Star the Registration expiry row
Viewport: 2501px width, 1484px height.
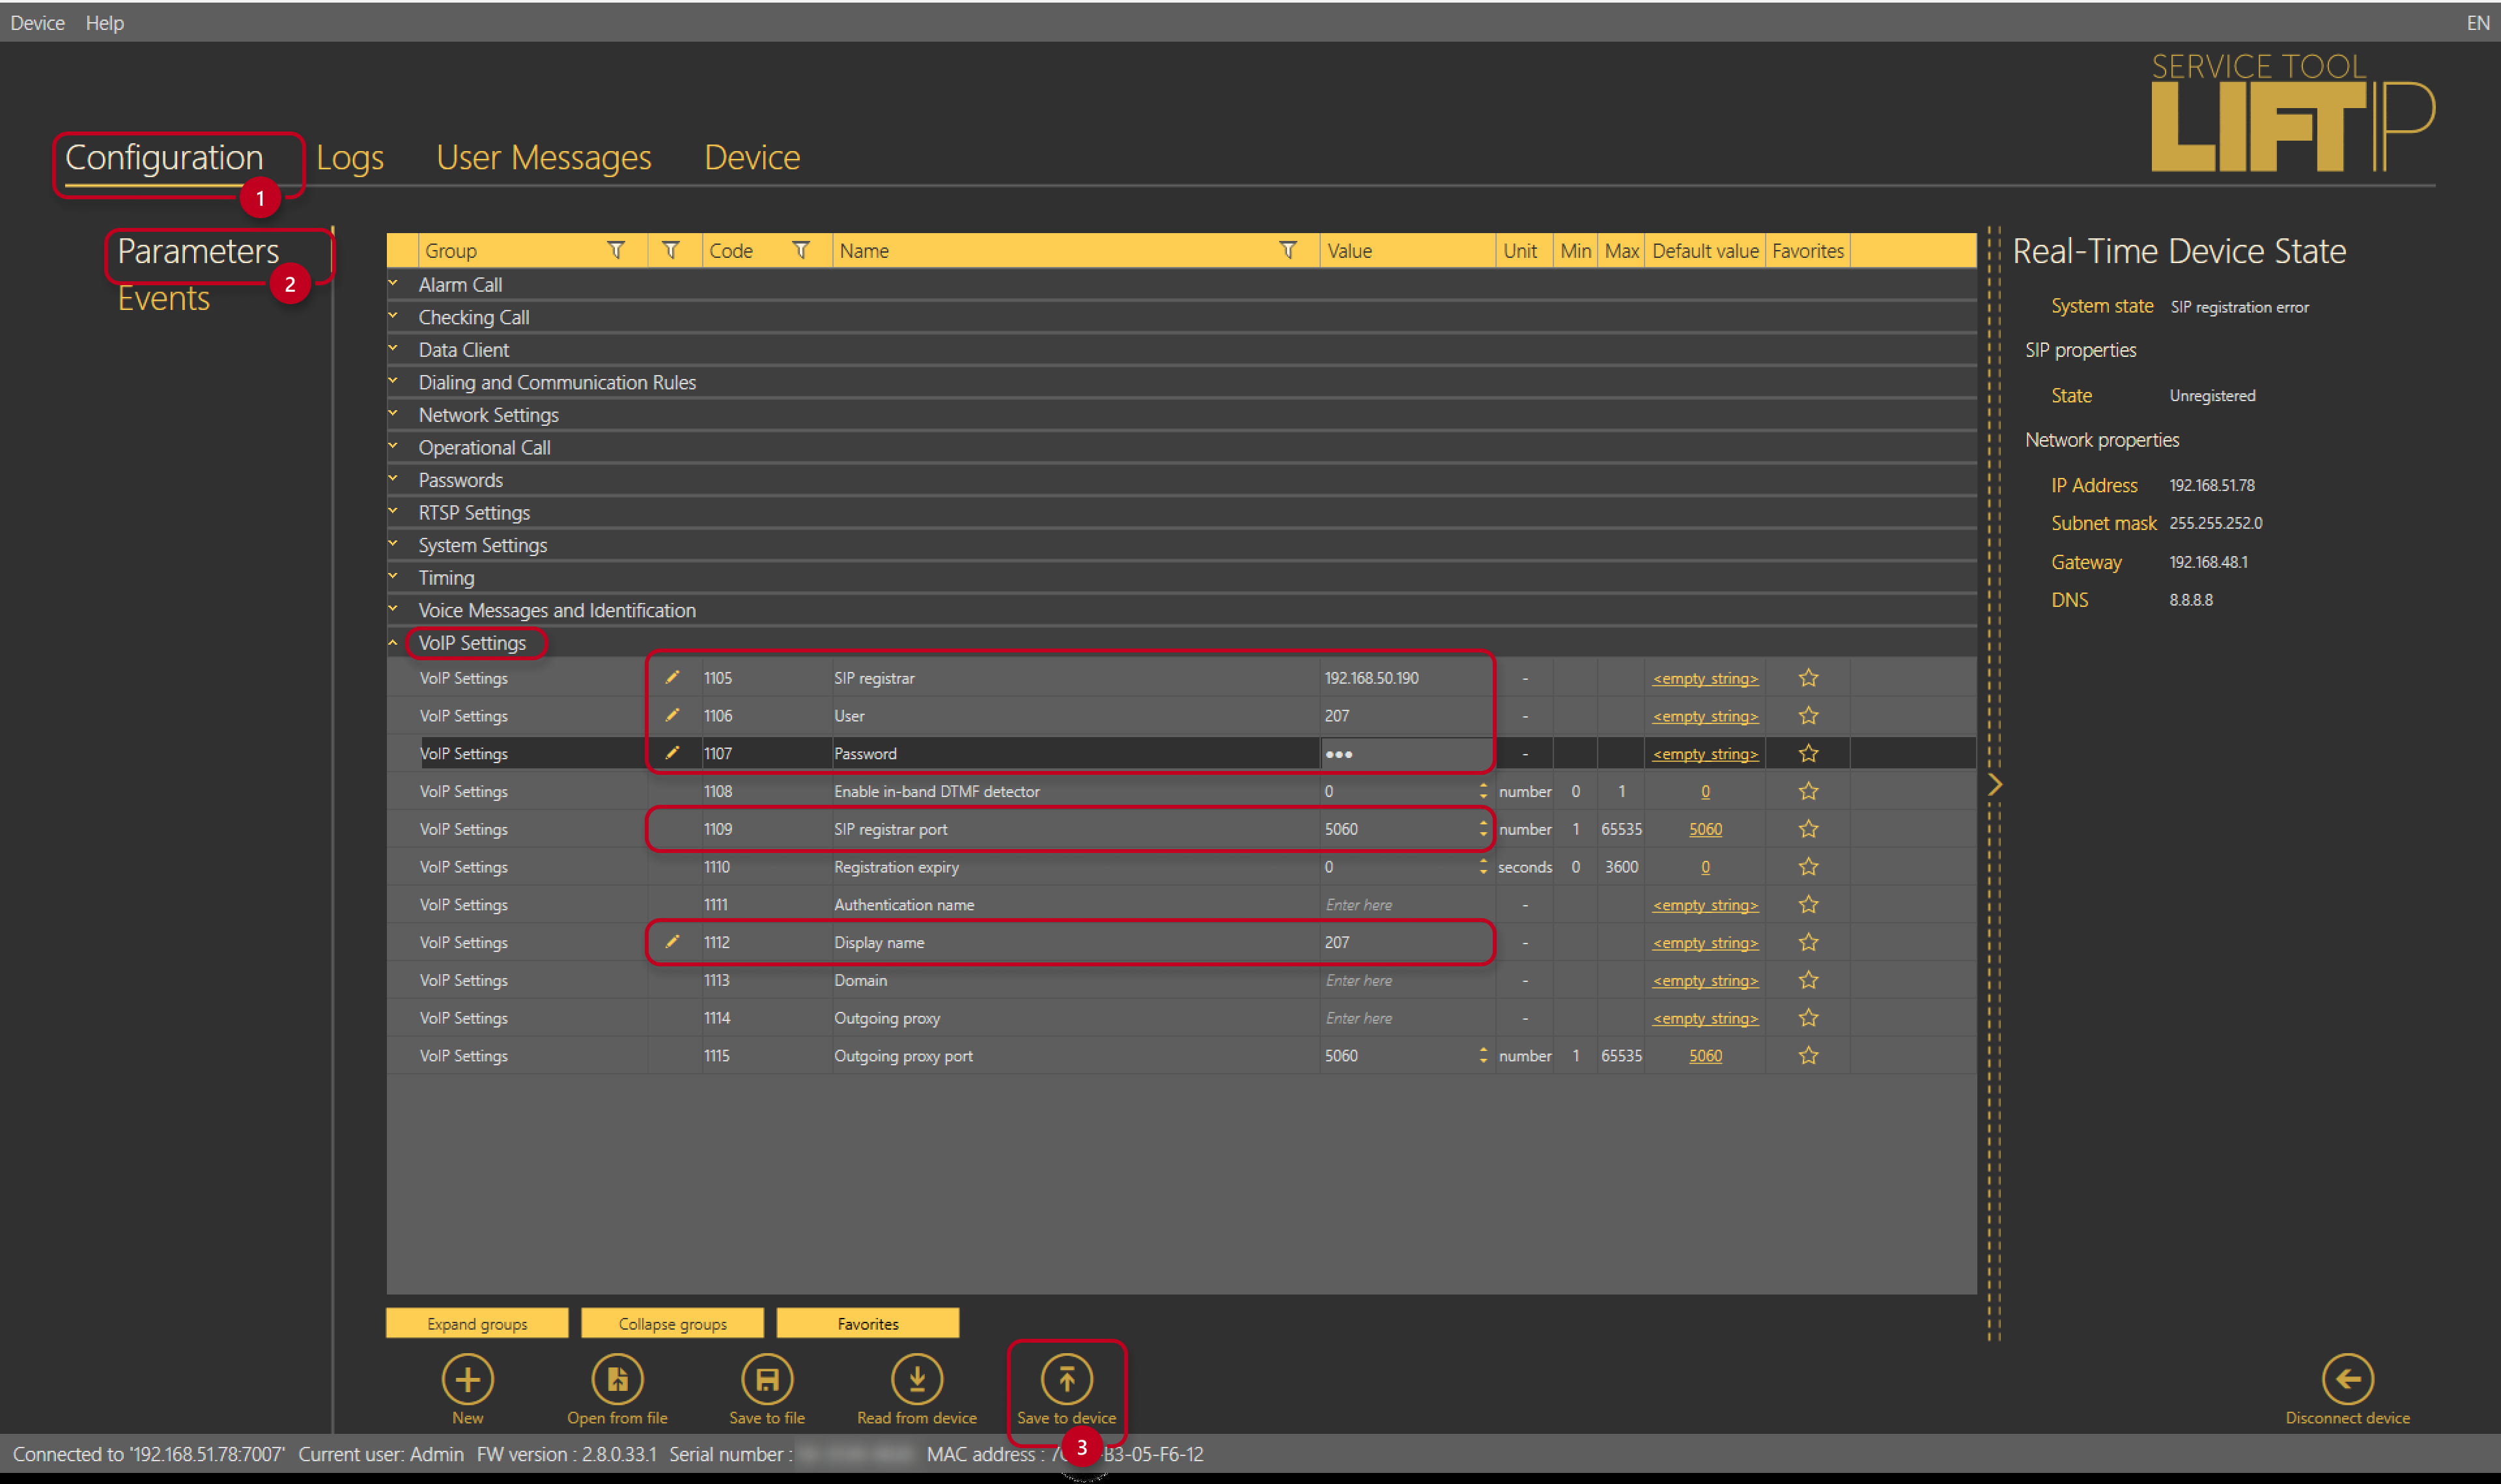pos(1808,867)
